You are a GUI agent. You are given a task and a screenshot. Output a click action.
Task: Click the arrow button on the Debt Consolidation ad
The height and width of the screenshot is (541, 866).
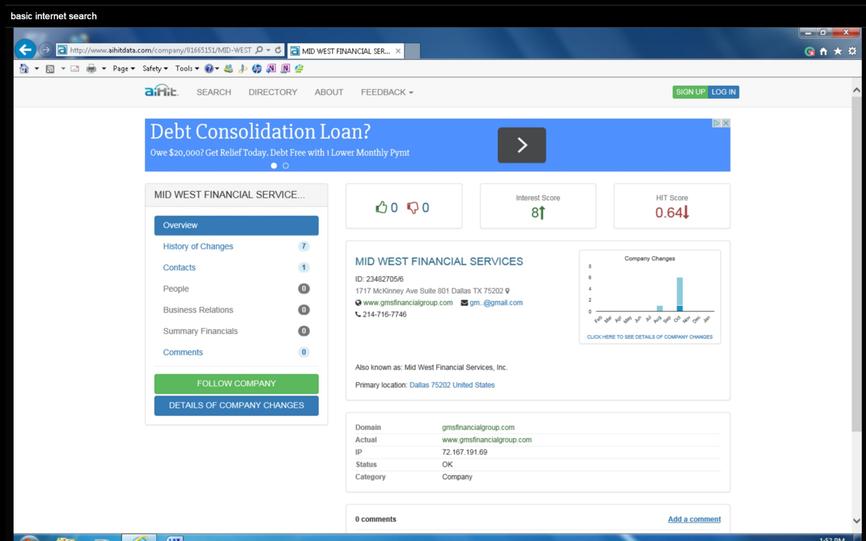tap(522, 145)
